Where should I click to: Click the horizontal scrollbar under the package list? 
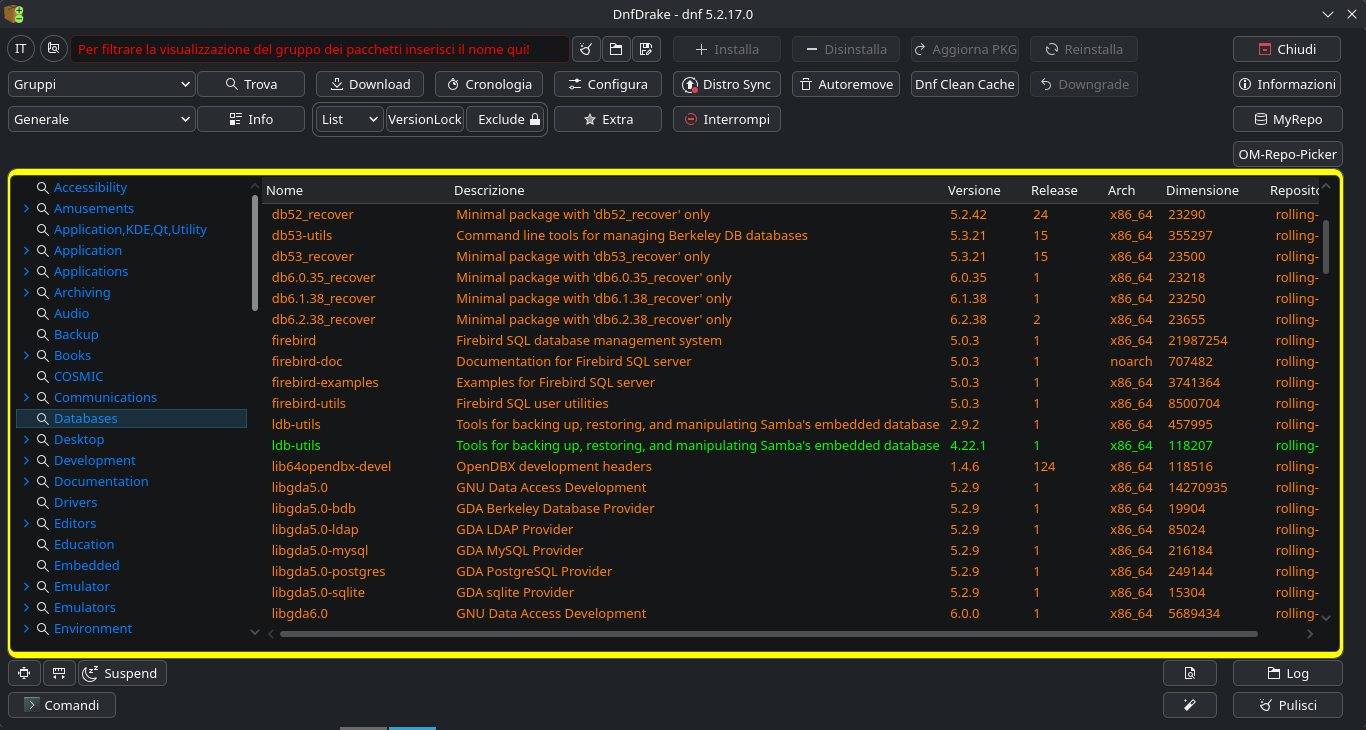click(767, 633)
